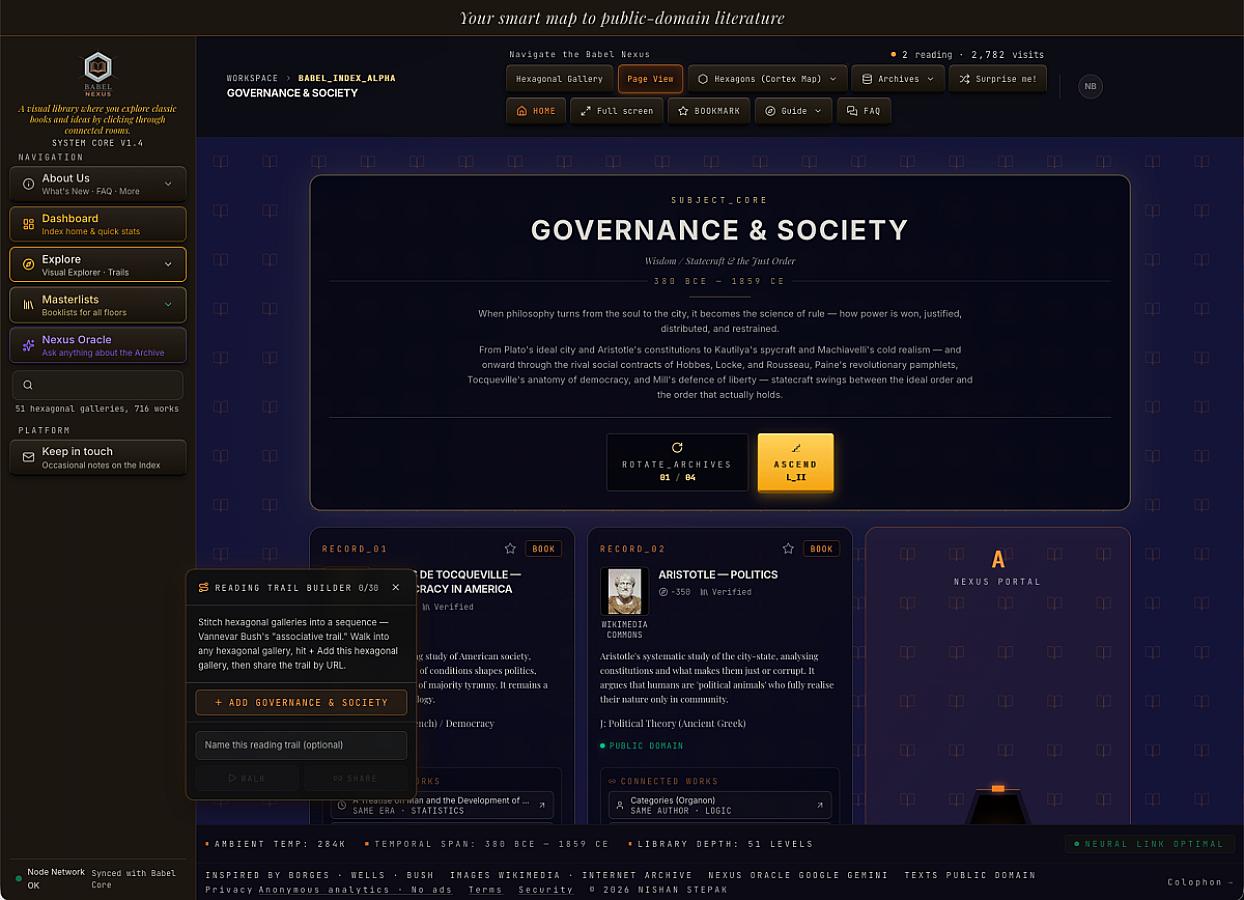Click the Dashboard grid icon

click(28, 224)
